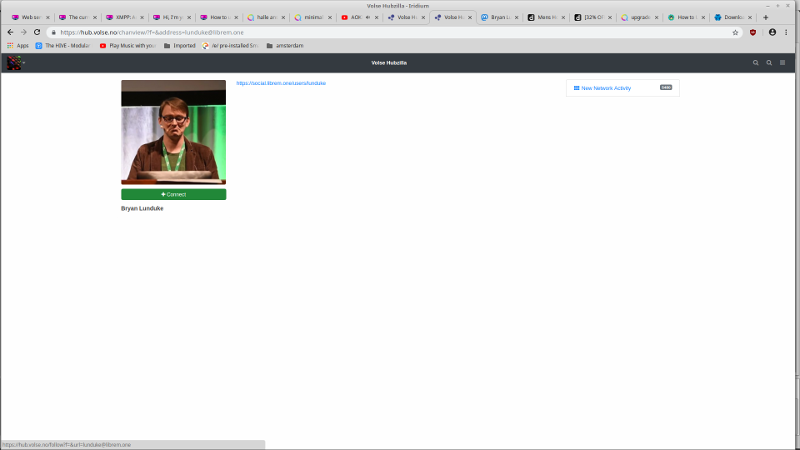Viewport: 800px width, 450px height.
Task: Bookmark this page with the star icon
Action: (x=735, y=32)
